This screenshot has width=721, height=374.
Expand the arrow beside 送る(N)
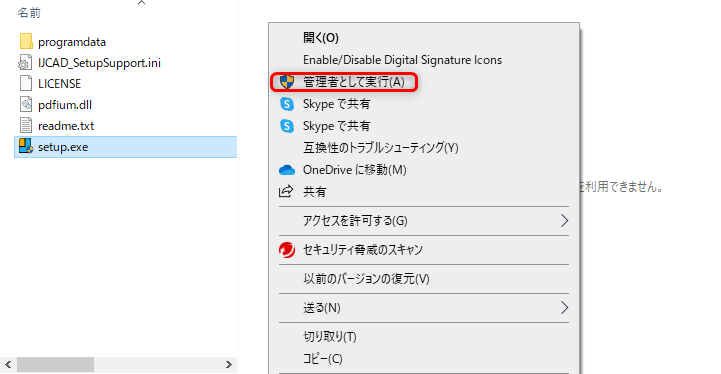pos(565,308)
